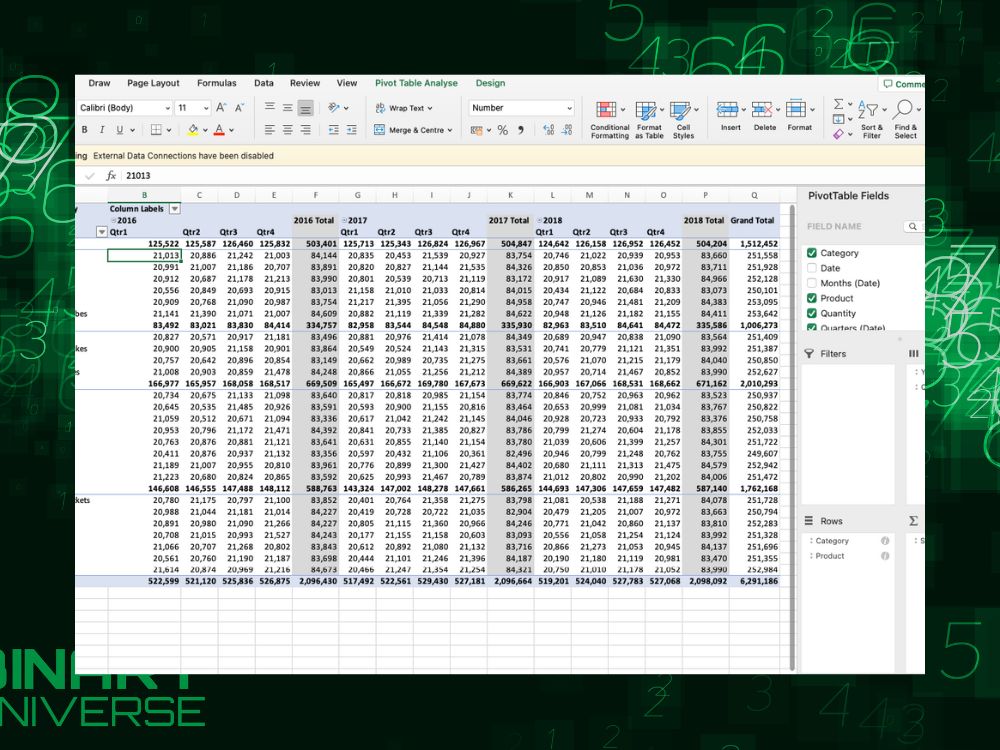Collapse the 2017 year group

pyautogui.click(x=344, y=221)
